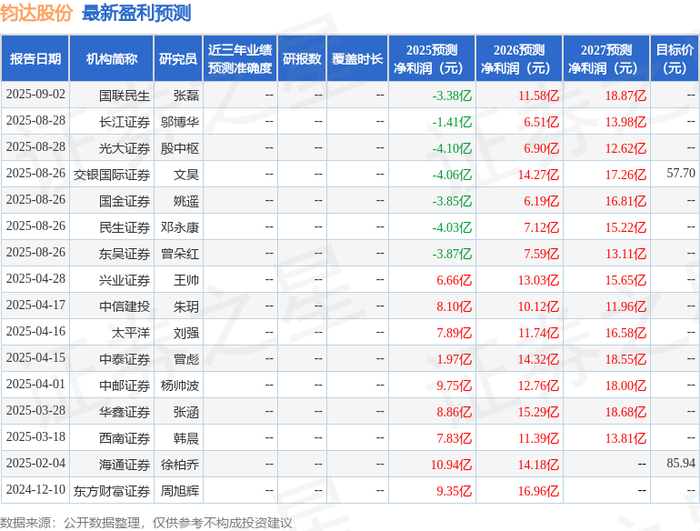
Task: Click the 13.11亿 forecast value
Action: coord(625,253)
